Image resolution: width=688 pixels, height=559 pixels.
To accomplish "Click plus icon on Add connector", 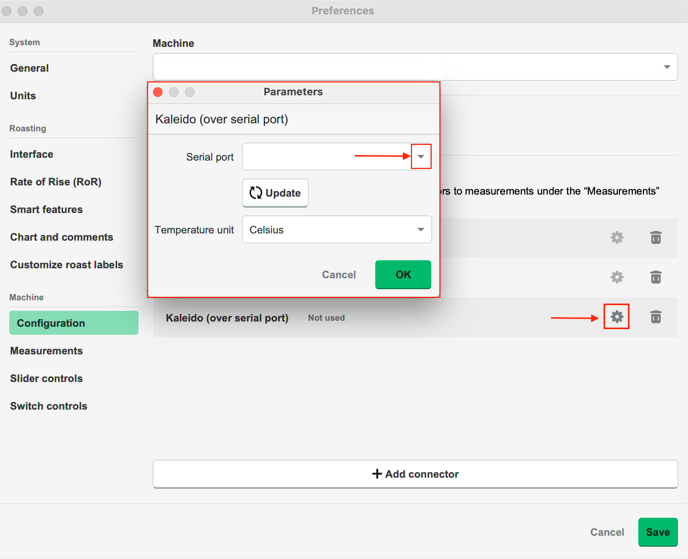I will point(376,474).
